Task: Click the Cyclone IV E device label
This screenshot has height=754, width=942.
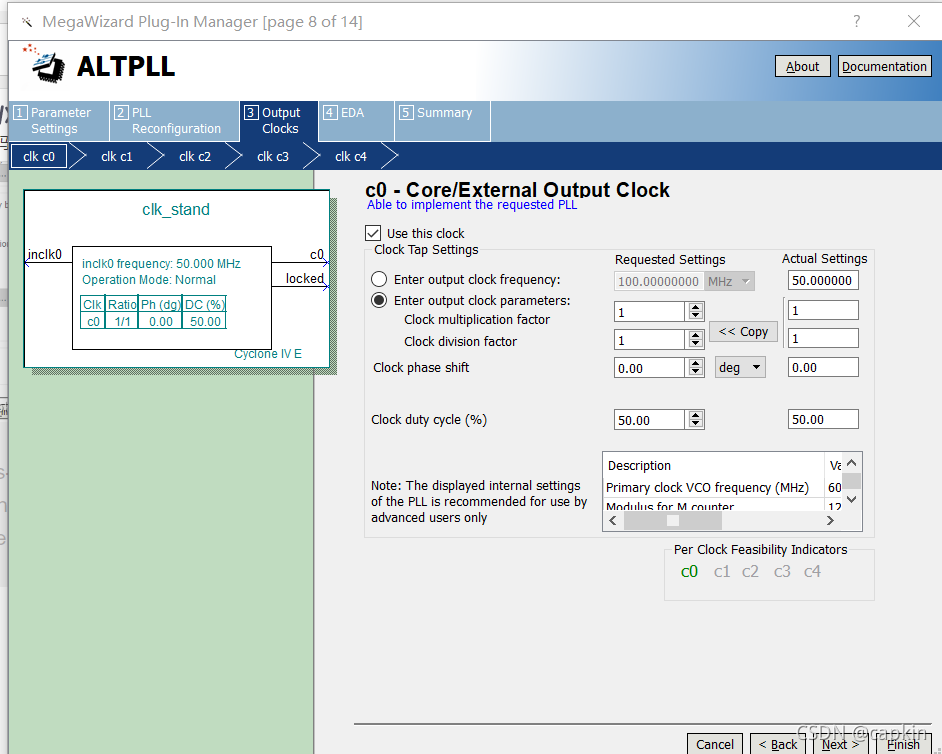Action: pos(268,354)
